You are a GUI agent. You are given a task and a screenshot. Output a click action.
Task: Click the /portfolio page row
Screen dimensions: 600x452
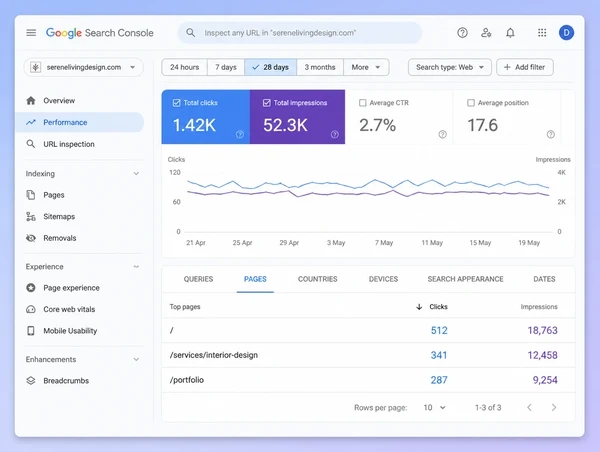click(x=368, y=380)
